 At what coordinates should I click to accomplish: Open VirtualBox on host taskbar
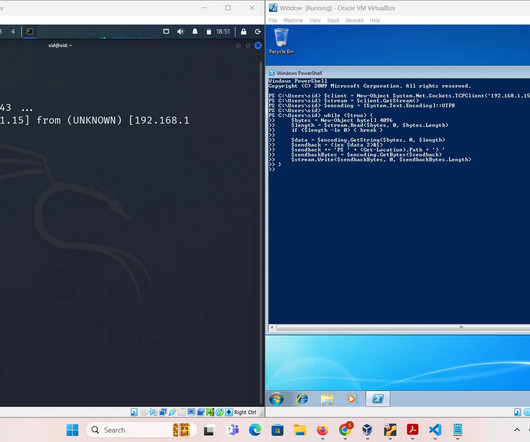pos(367,430)
